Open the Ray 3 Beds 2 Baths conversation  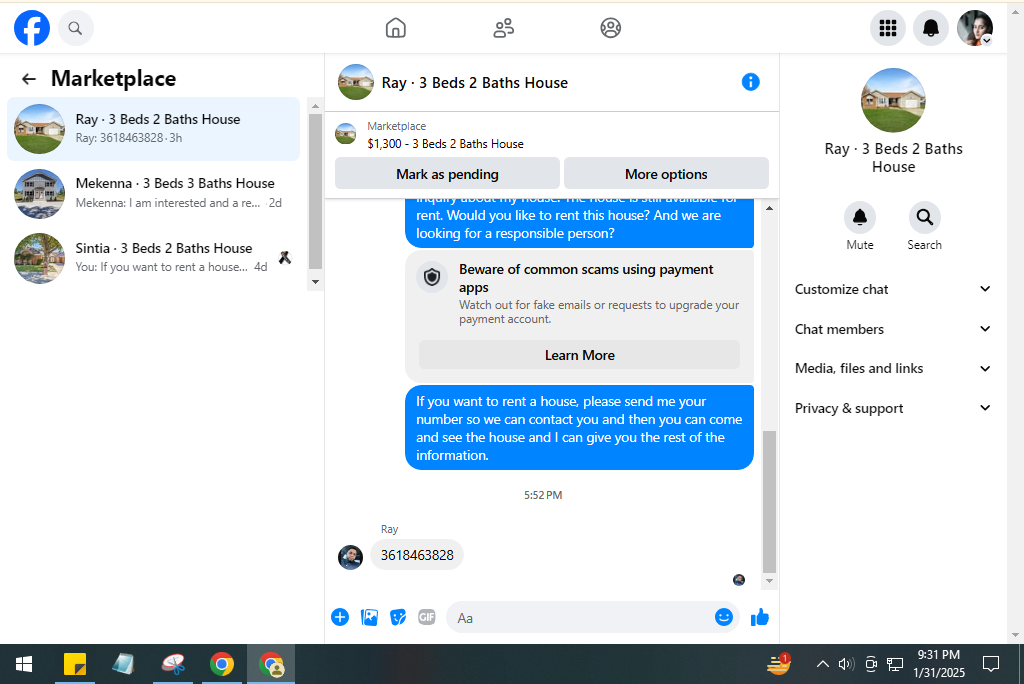153,129
